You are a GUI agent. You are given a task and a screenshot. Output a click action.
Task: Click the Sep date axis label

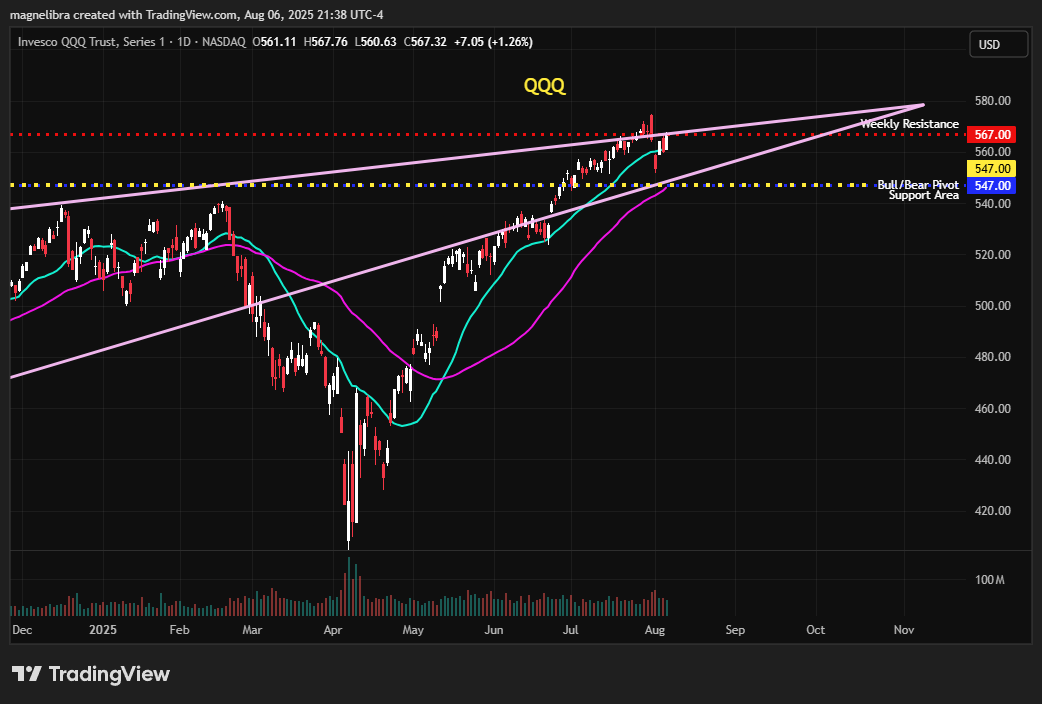[736, 630]
